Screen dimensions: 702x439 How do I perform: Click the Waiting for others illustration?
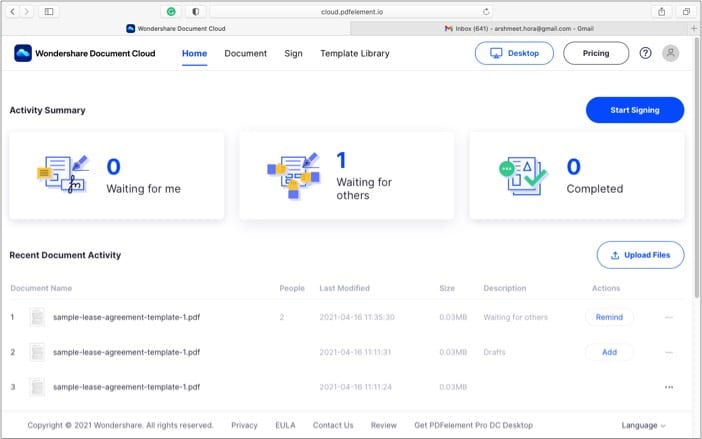click(x=293, y=175)
